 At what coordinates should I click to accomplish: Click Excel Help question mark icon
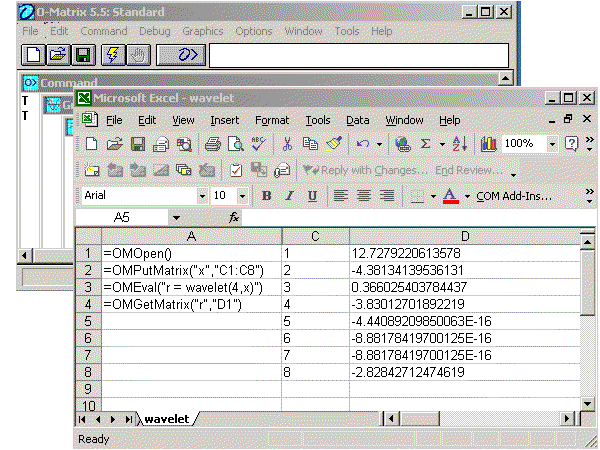[571, 145]
